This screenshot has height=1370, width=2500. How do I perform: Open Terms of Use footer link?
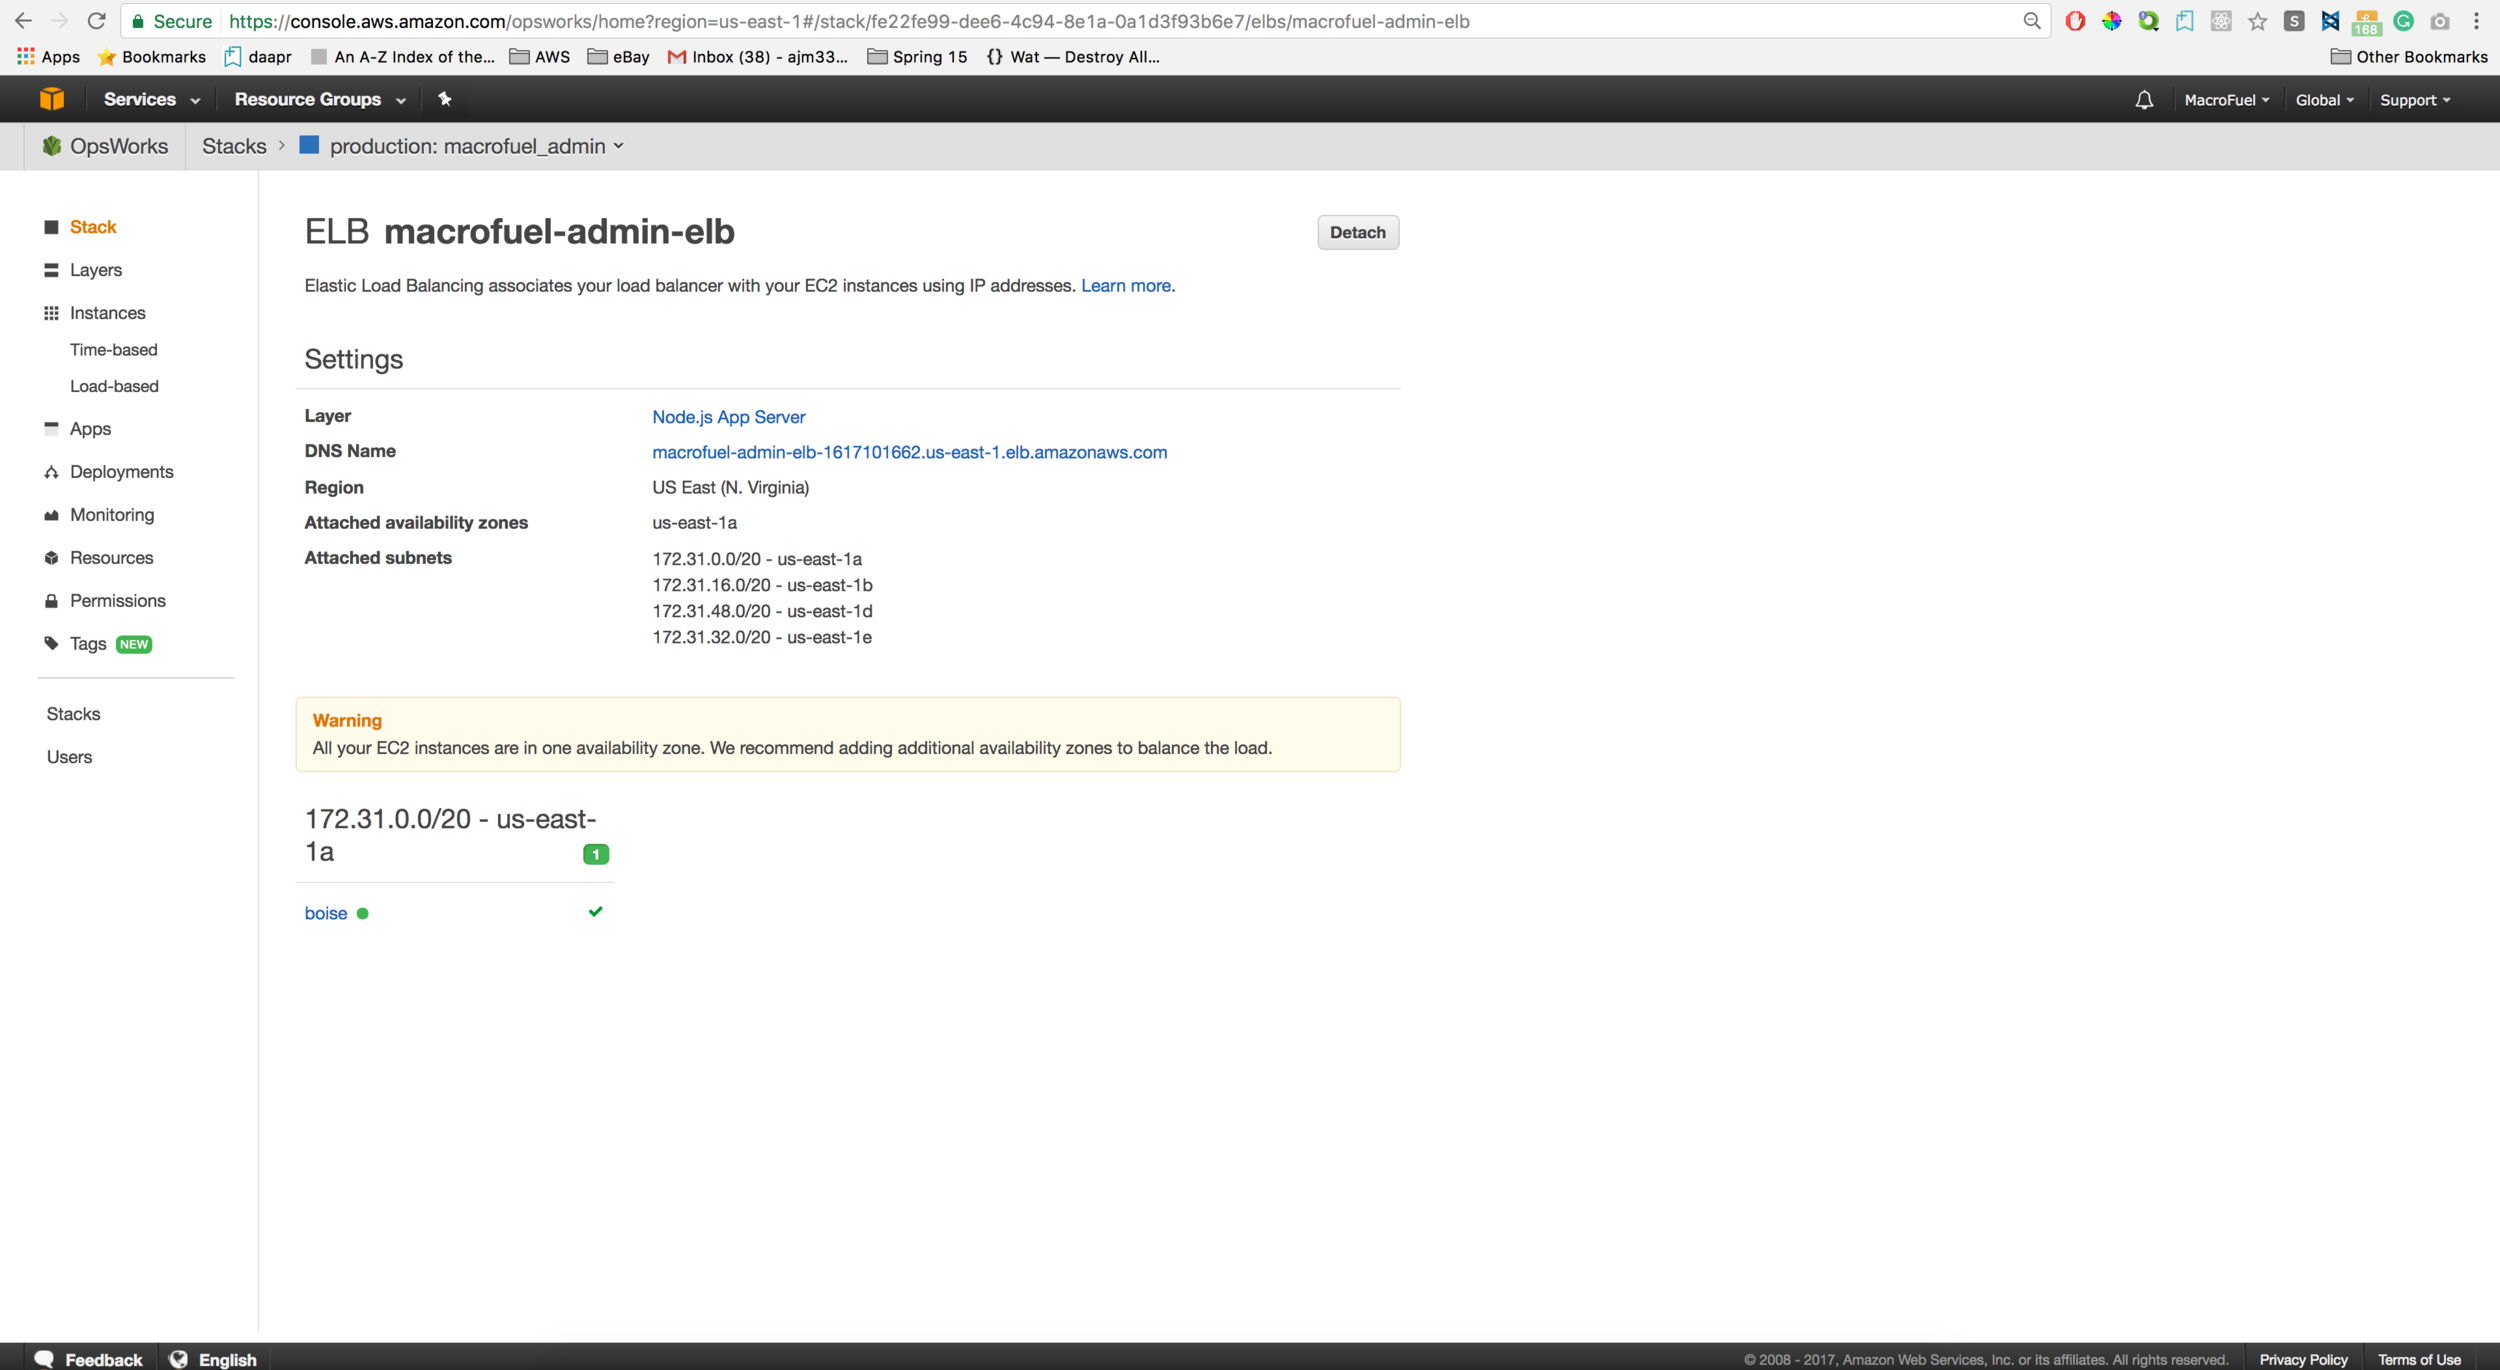(2419, 1359)
